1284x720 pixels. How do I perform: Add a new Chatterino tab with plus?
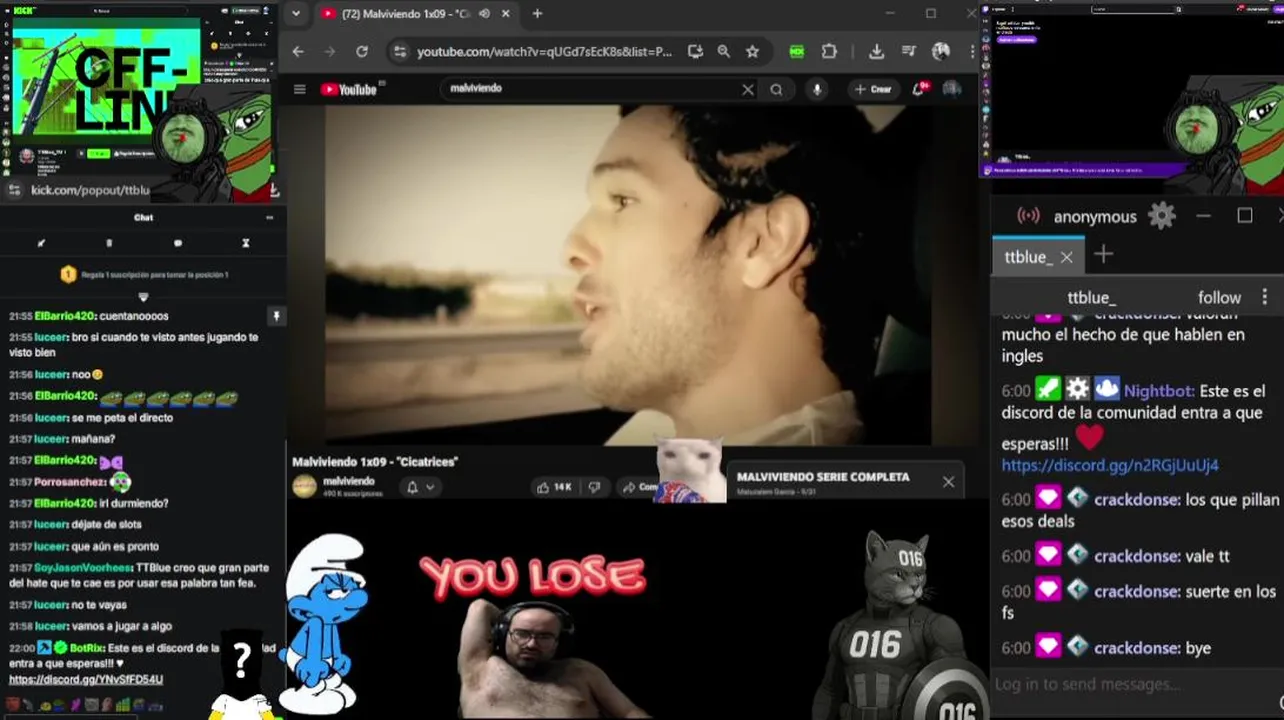point(1103,255)
